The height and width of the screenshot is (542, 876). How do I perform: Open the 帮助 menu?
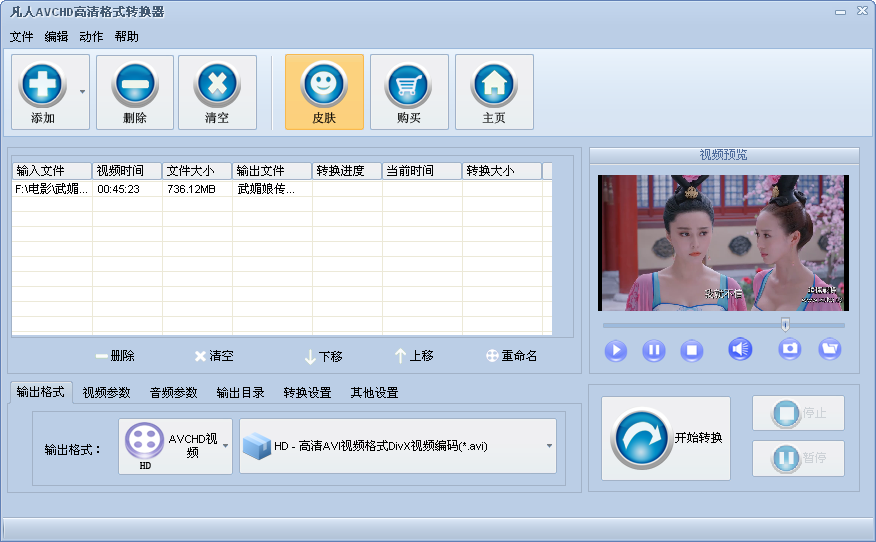[126, 37]
